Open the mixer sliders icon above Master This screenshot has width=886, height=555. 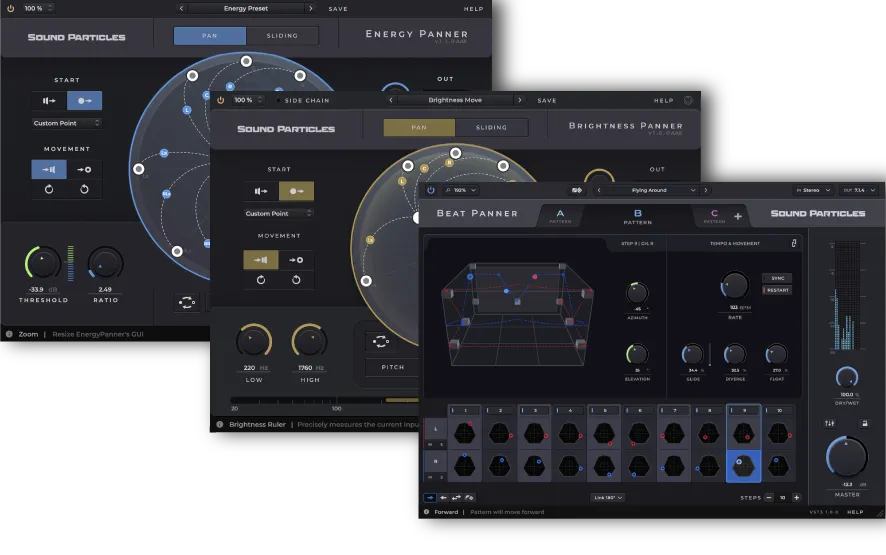[x=829, y=423]
